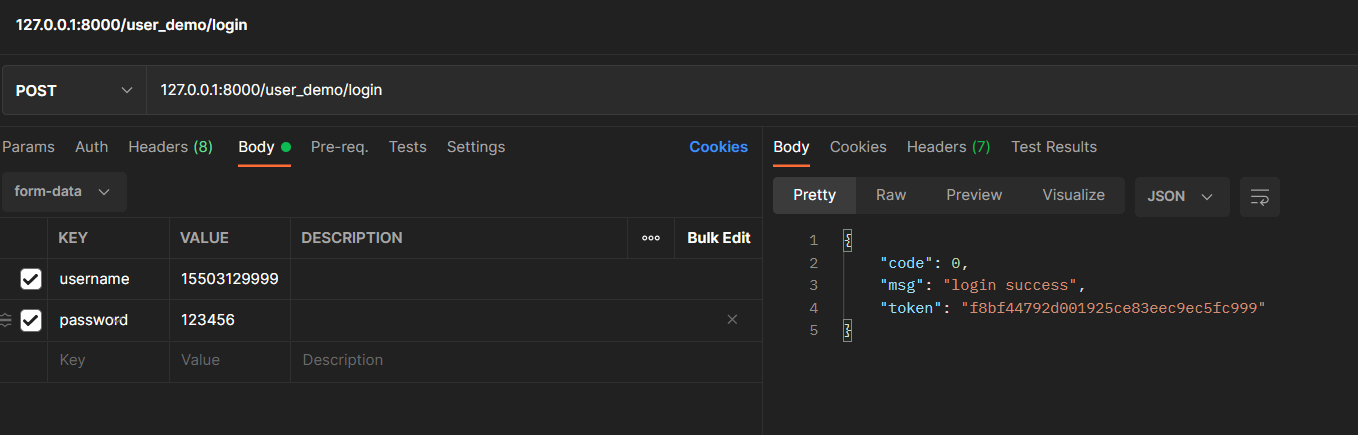Click the wrap lines icon in response toolbar
This screenshot has height=435, width=1358.
(x=1259, y=196)
